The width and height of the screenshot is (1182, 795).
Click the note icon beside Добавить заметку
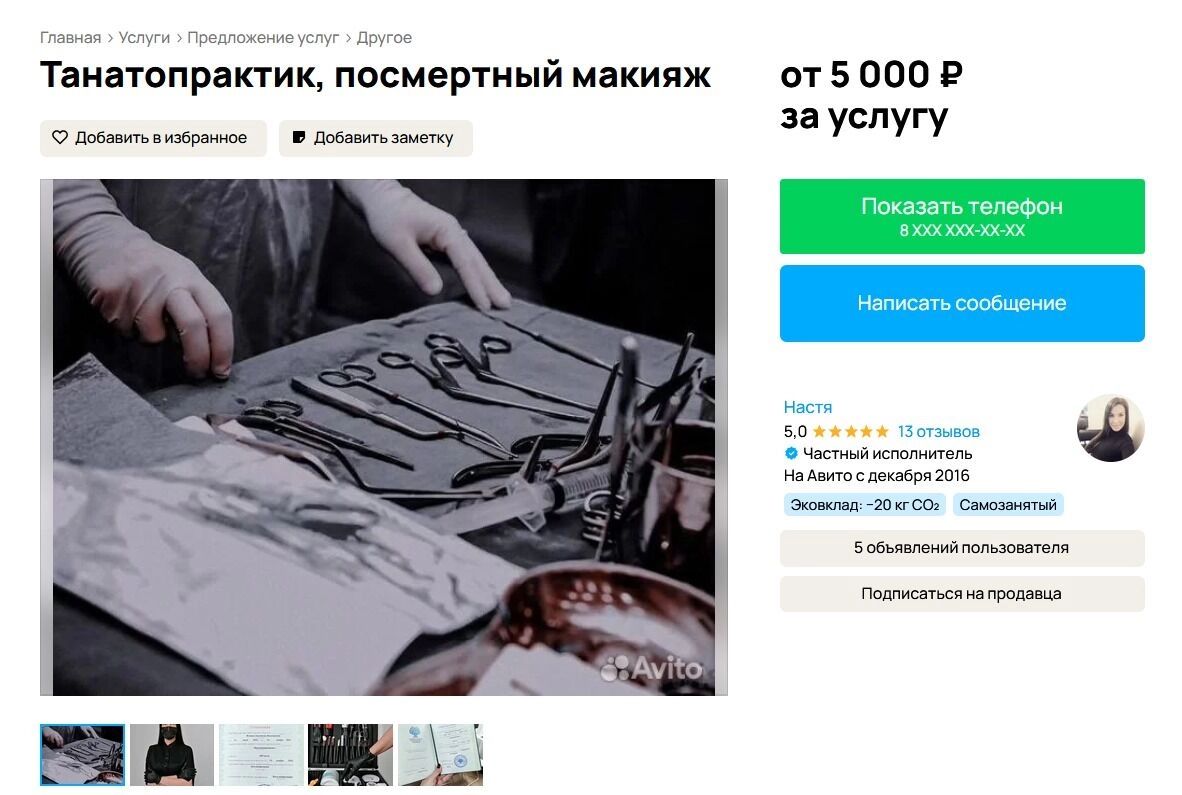(x=299, y=137)
